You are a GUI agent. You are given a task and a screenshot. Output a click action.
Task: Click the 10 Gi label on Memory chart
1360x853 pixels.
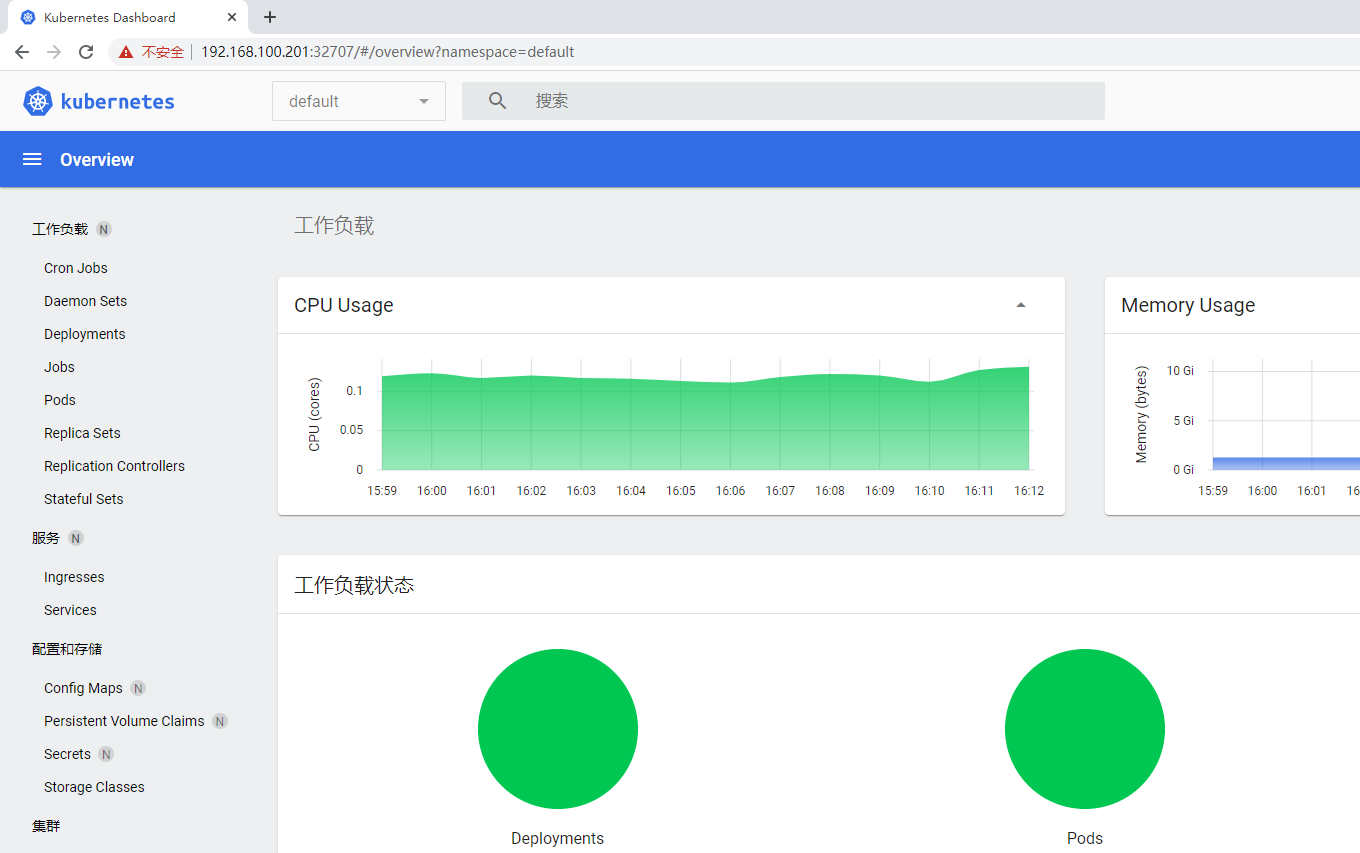pos(1180,371)
